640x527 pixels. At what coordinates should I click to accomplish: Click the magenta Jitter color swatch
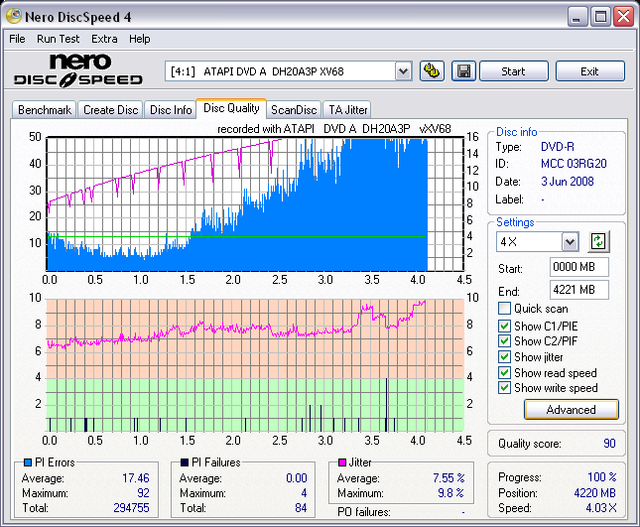pyautogui.click(x=342, y=463)
